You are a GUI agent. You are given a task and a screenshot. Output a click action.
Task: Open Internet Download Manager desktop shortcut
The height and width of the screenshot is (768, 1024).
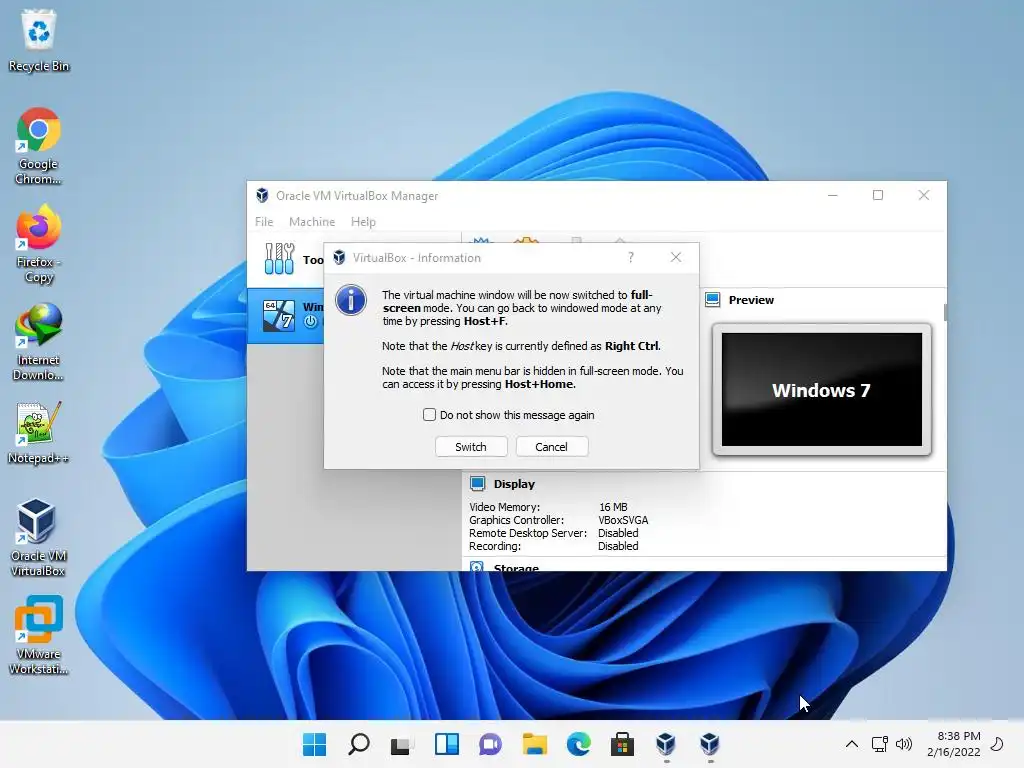pos(39,342)
